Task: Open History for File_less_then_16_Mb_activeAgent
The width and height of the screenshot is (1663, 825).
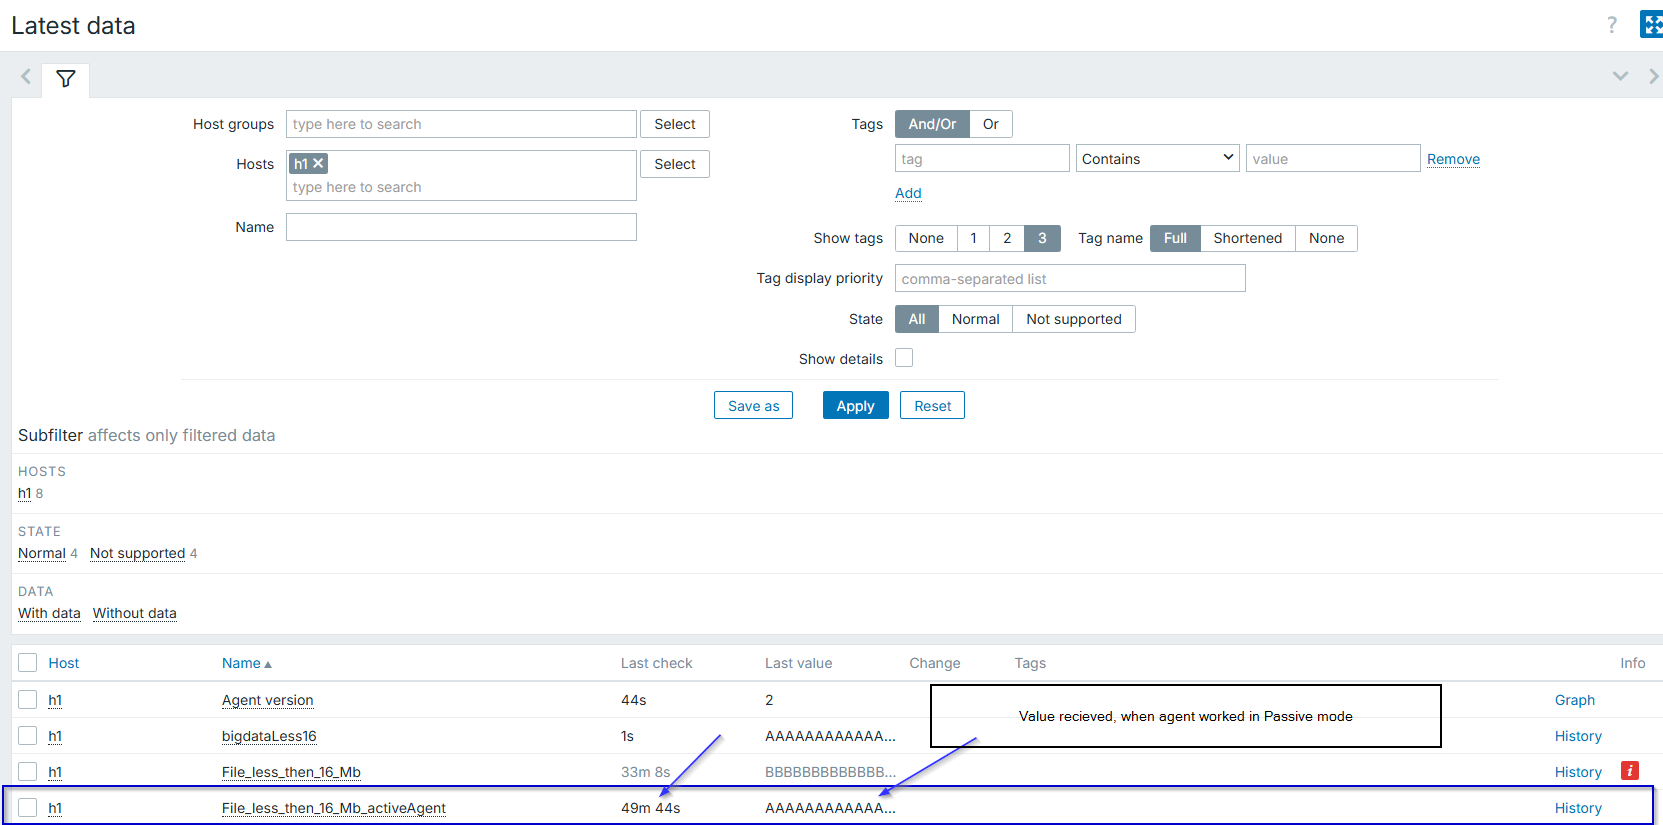Action: pyautogui.click(x=1577, y=808)
